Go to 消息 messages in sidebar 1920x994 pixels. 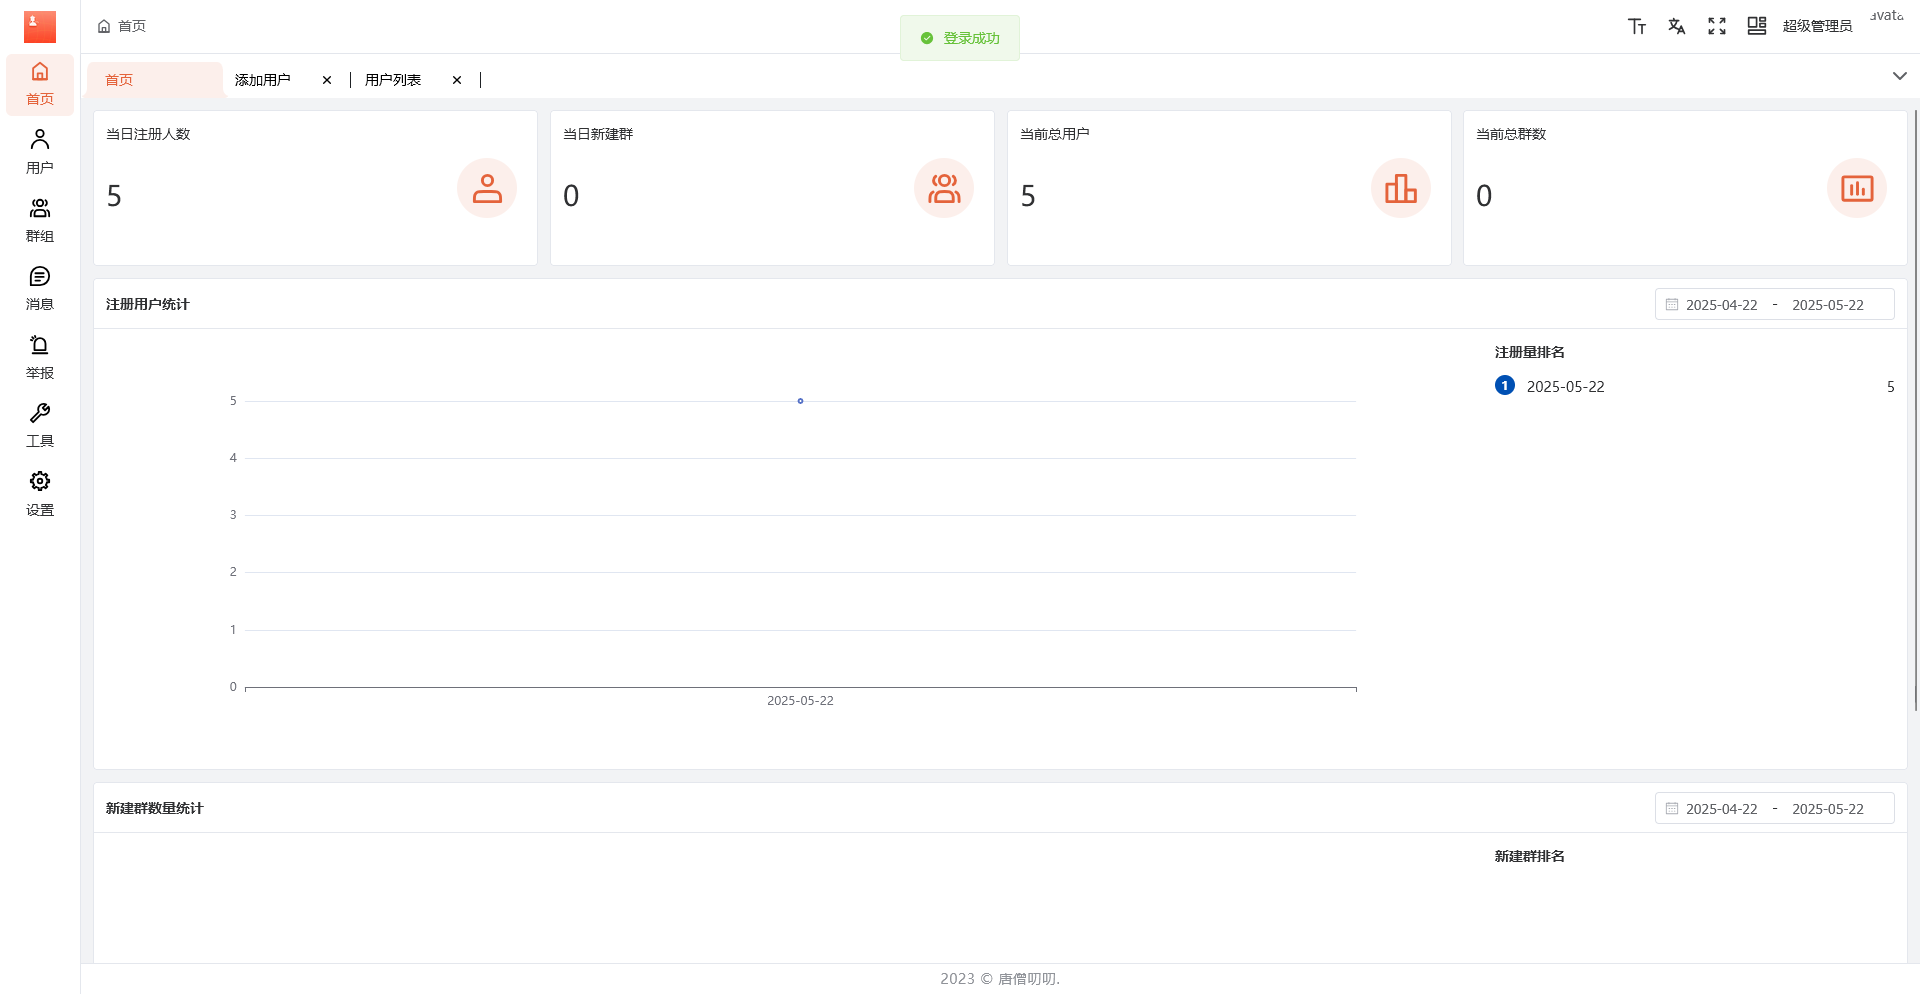point(40,288)
